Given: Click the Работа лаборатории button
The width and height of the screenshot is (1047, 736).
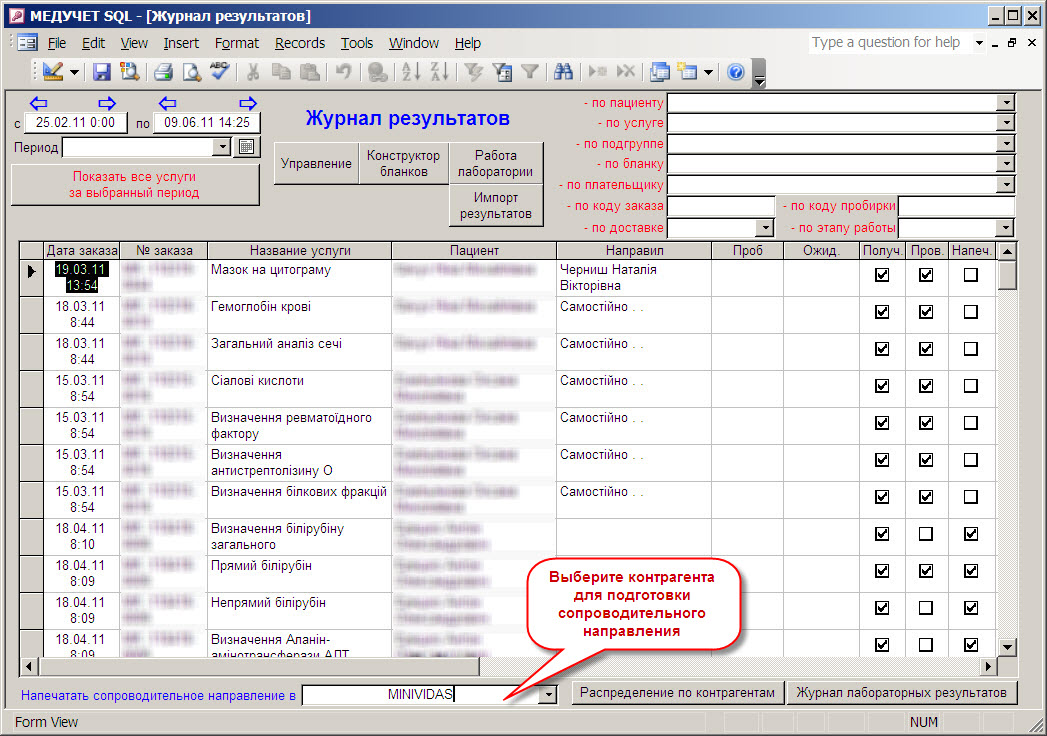Looking at the screenshot, I should click(x=495, y=164).
